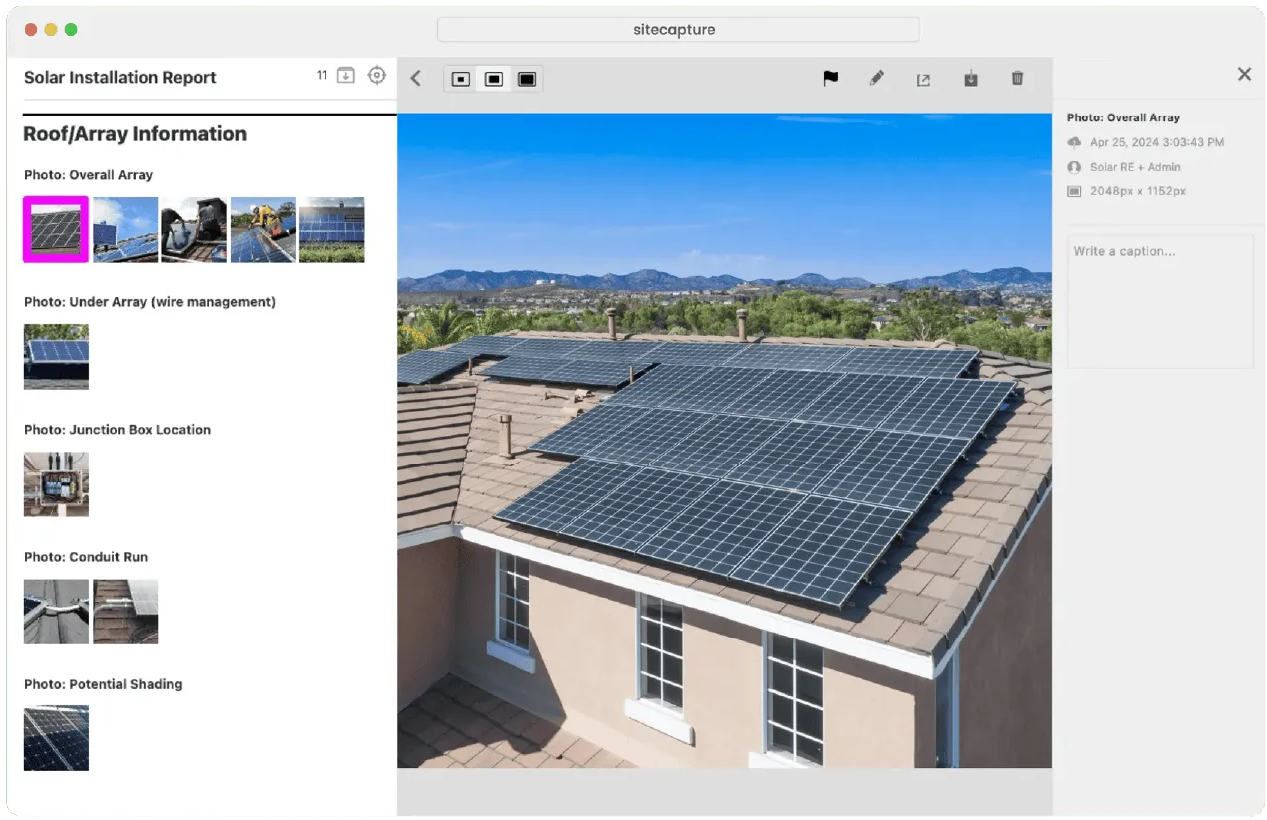This screenshot has height=820, width=1267.
Task: Click the download report icon beside 11
Action: coord(346,76)
